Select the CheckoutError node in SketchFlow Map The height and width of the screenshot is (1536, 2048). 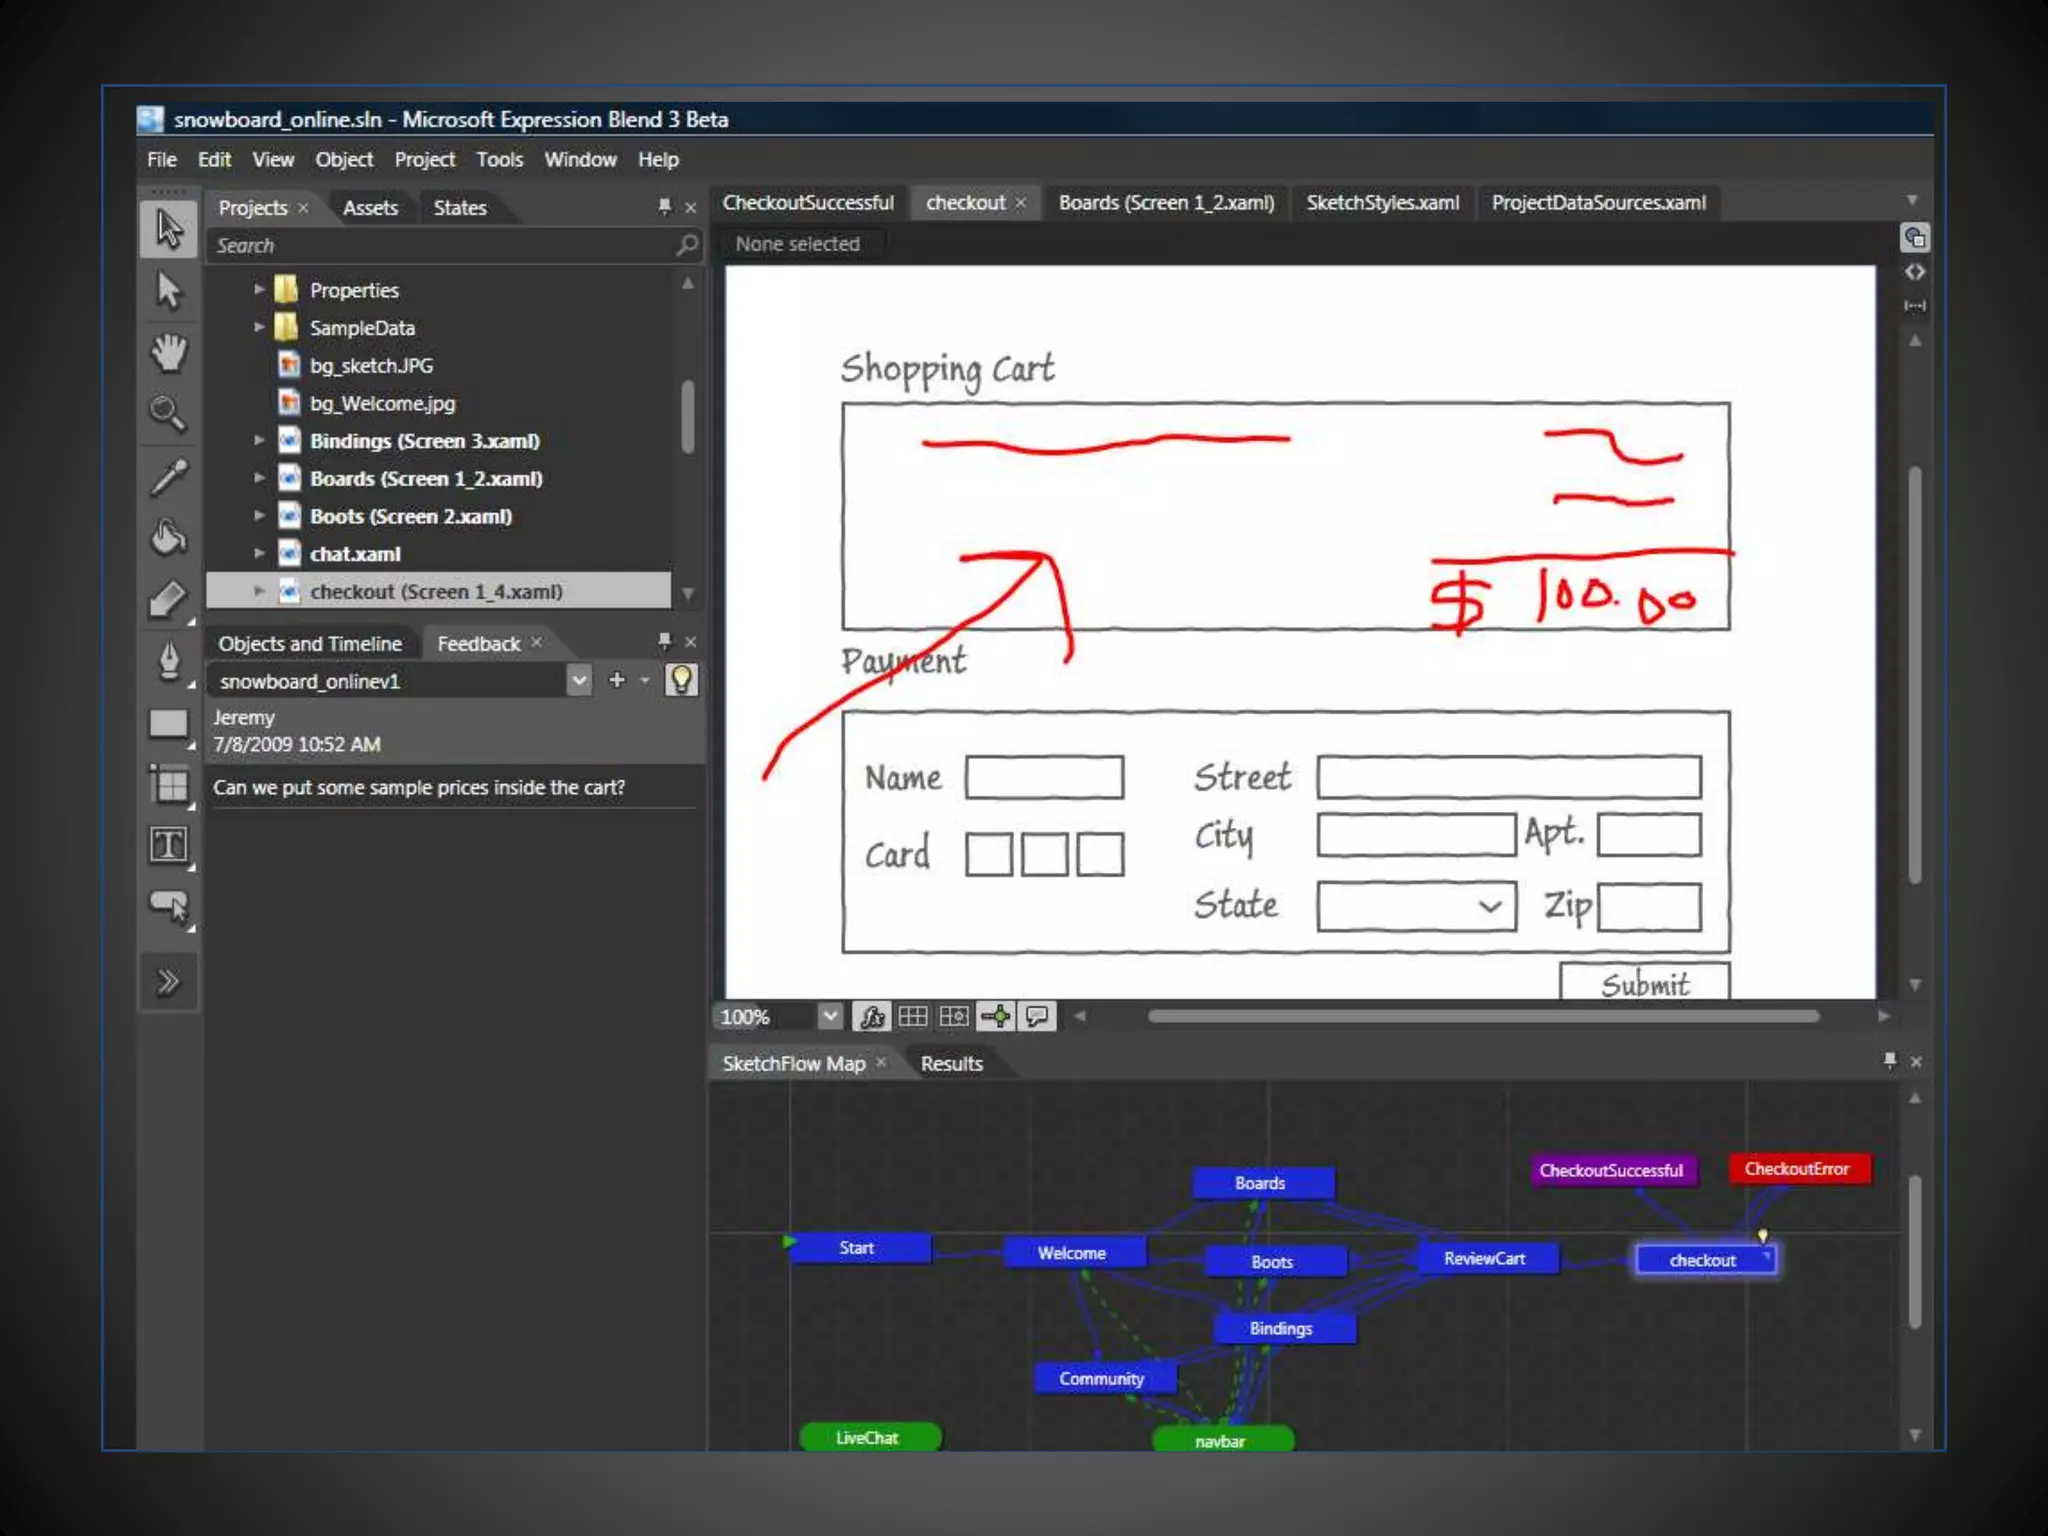1797,1169
